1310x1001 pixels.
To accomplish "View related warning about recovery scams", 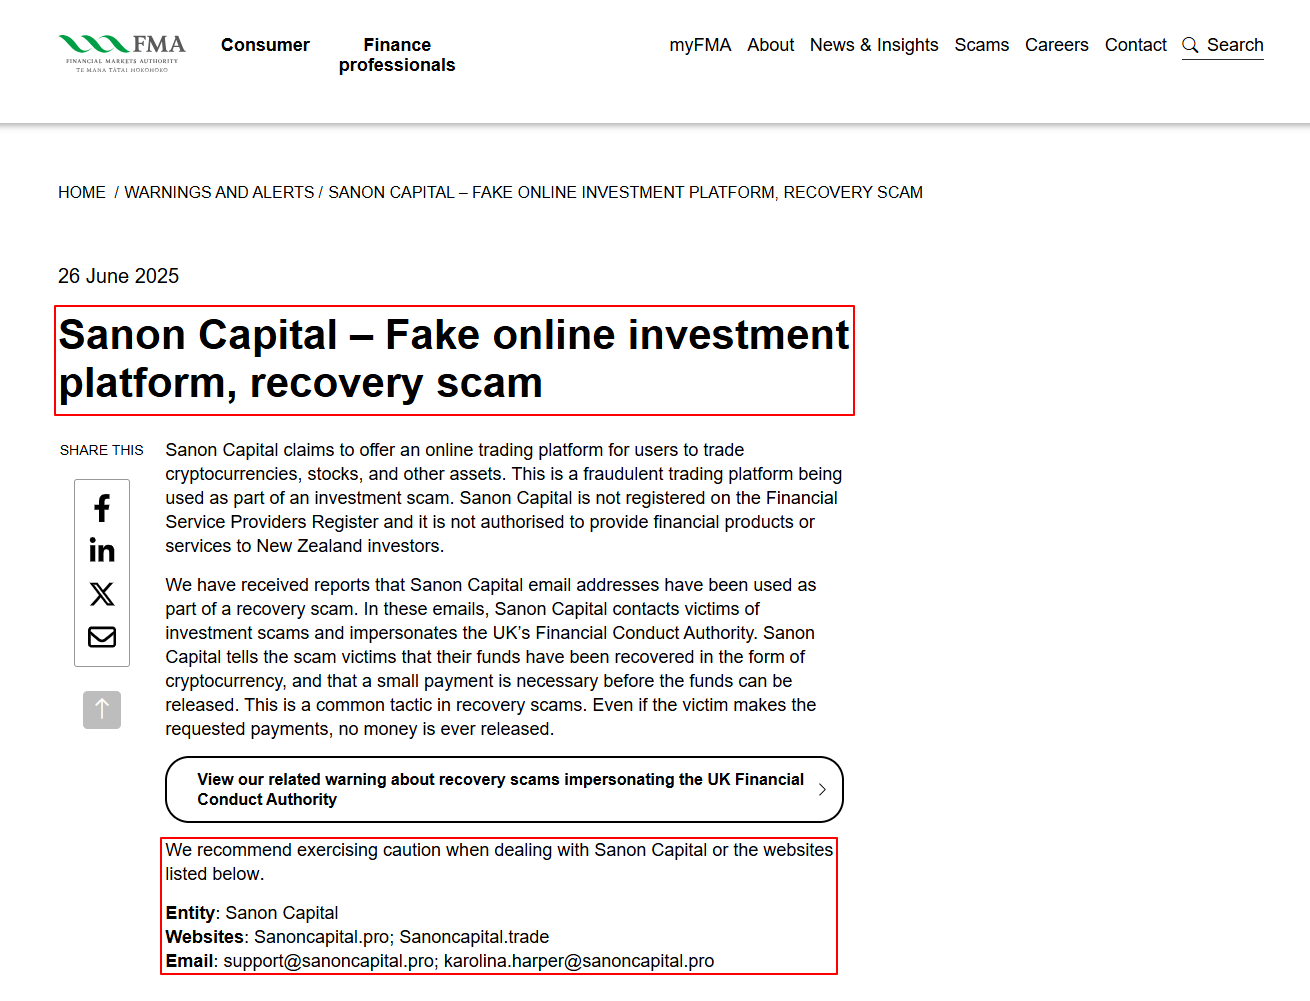I will coord(504,790).
